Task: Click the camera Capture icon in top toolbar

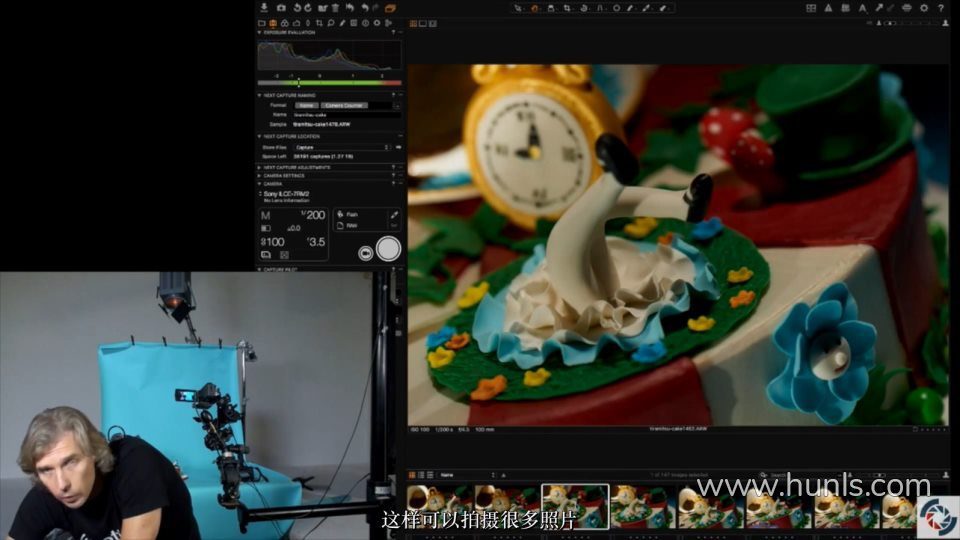Action: coord(281,8)
